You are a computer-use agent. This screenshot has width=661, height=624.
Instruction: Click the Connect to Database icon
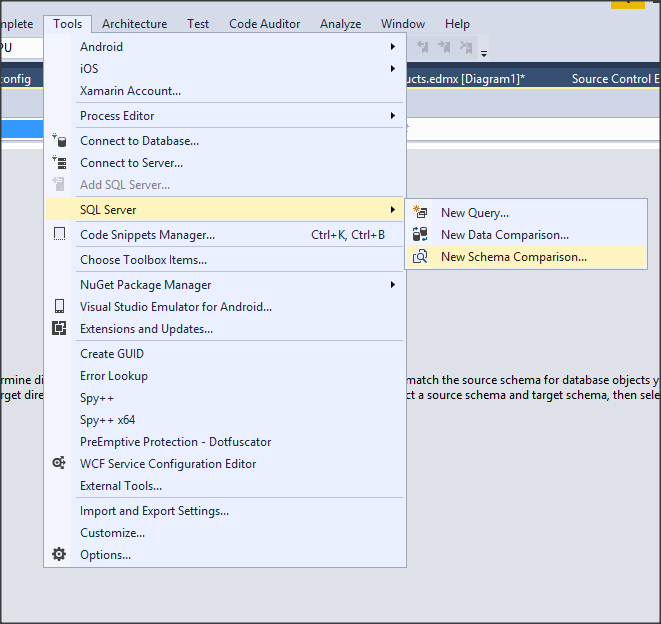(x=59, y=140)
